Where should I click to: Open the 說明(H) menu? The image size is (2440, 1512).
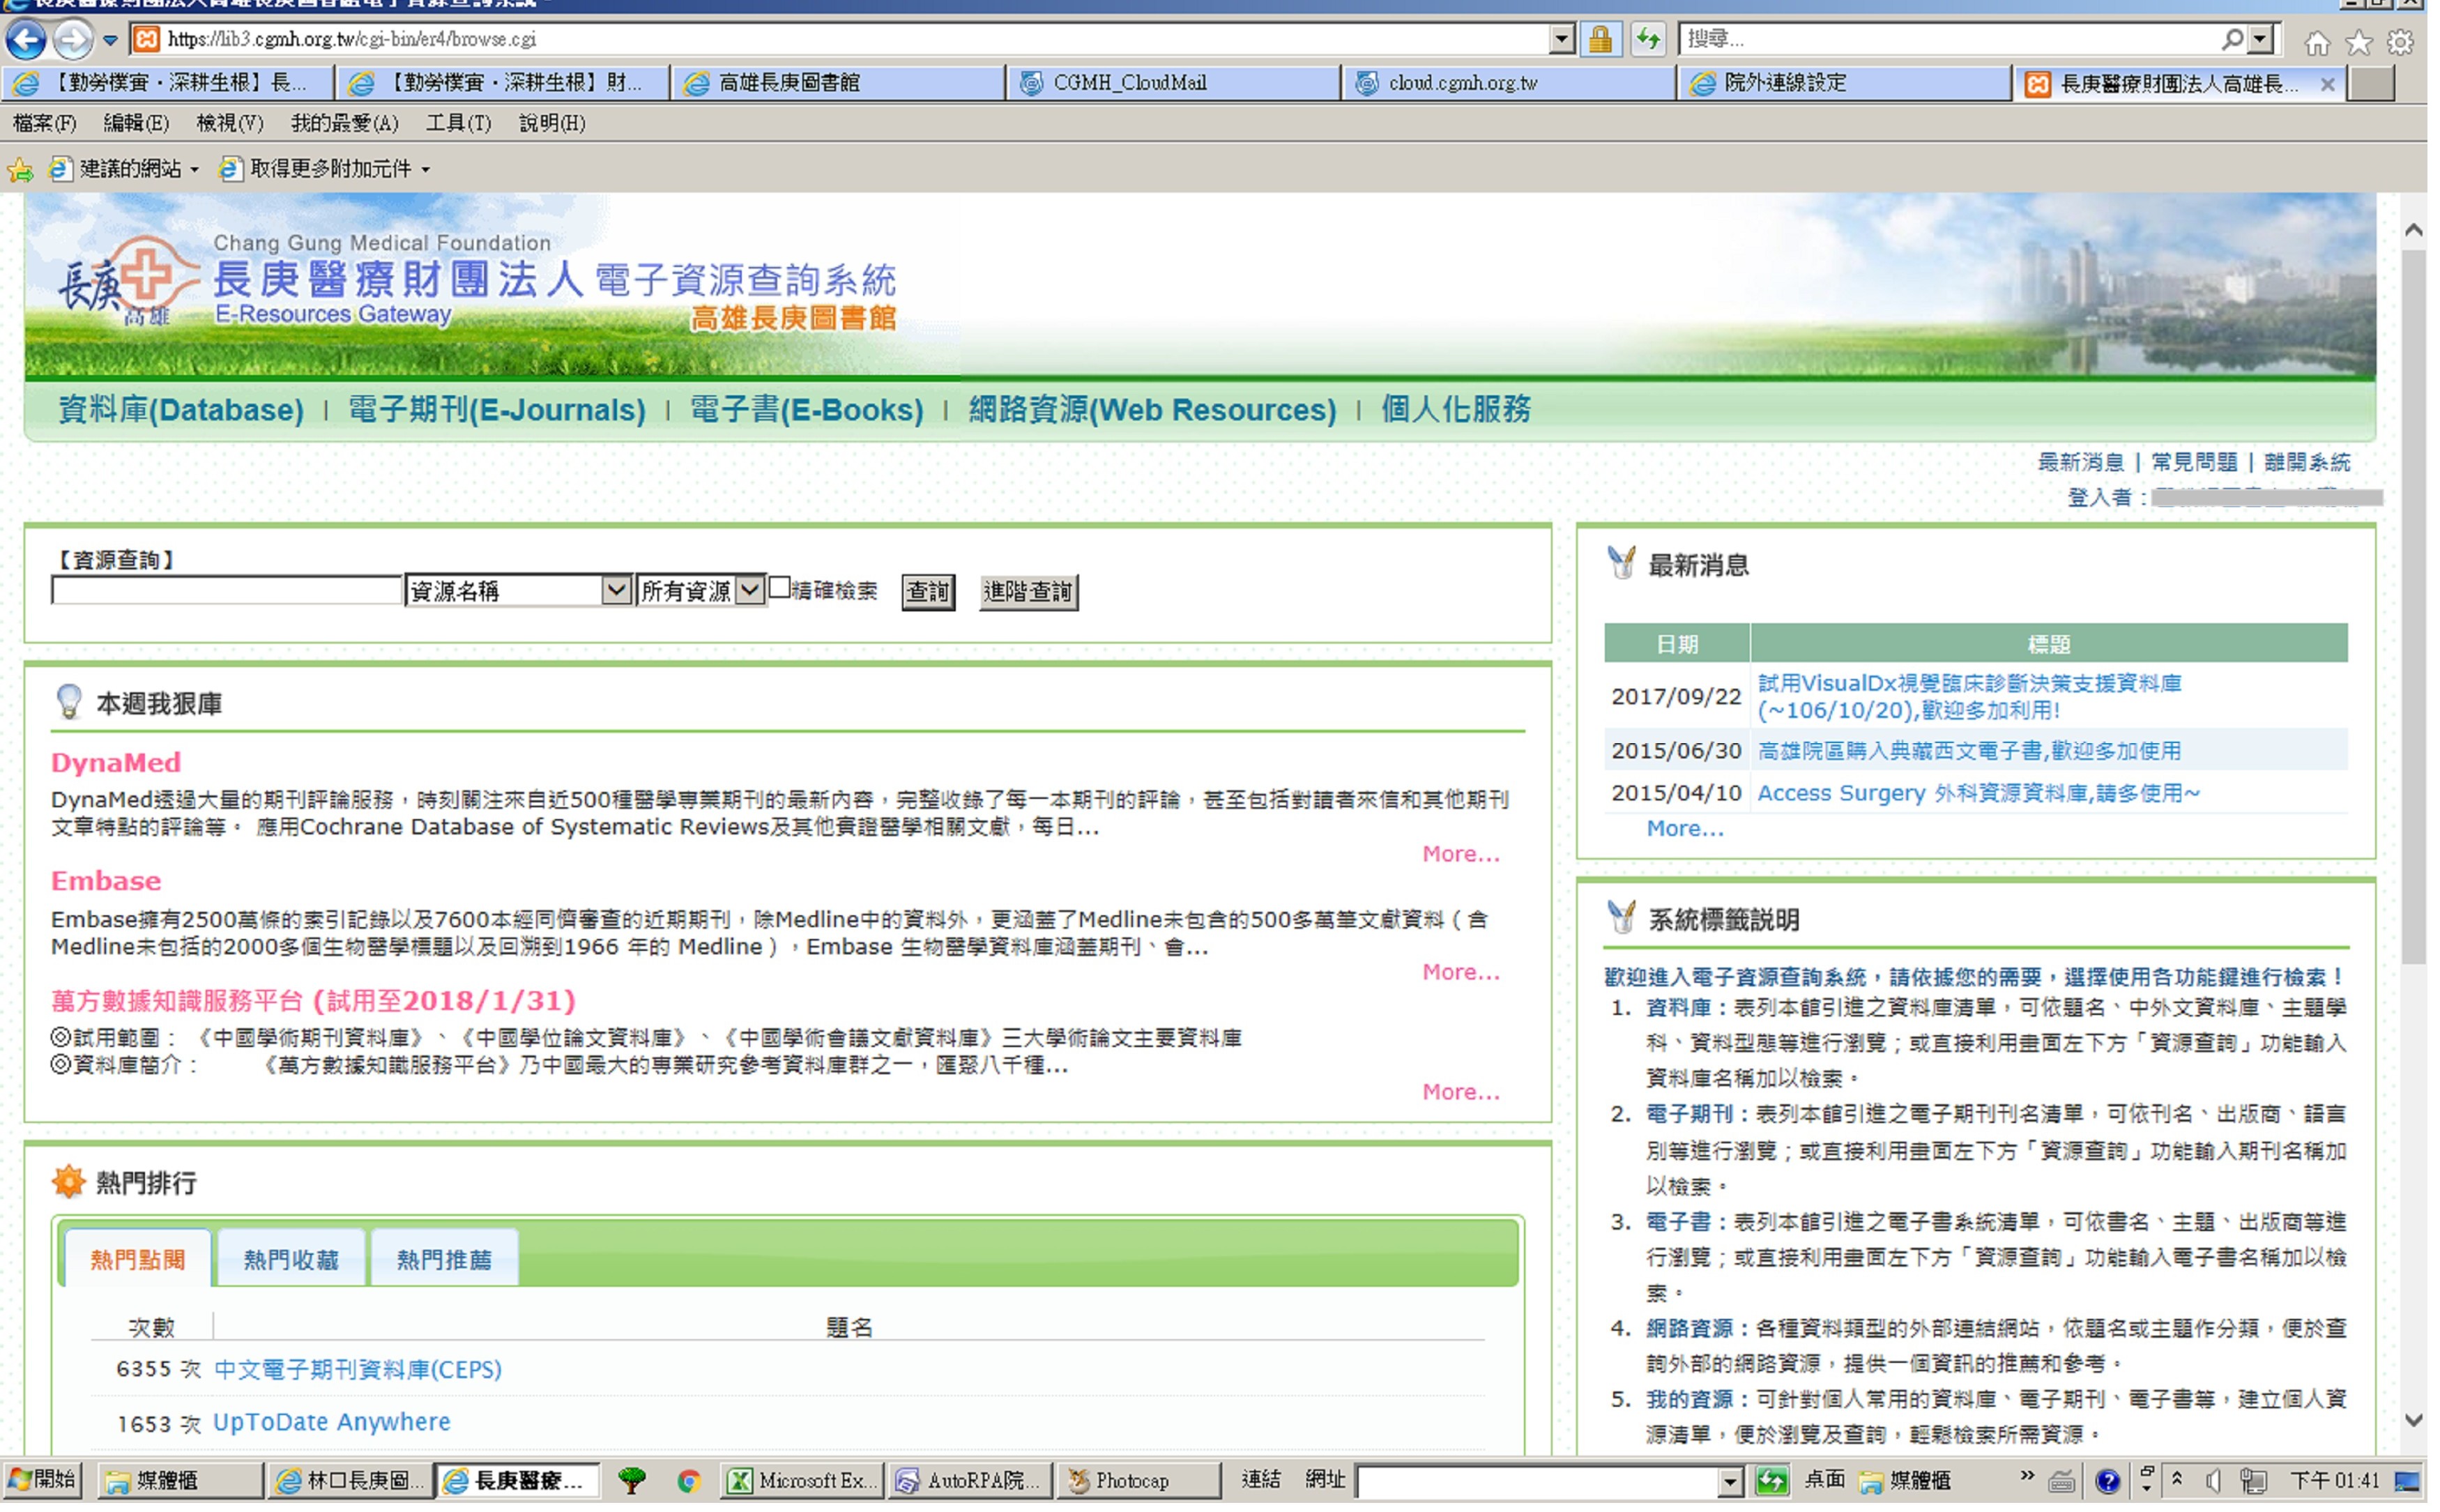click(553, 124)
